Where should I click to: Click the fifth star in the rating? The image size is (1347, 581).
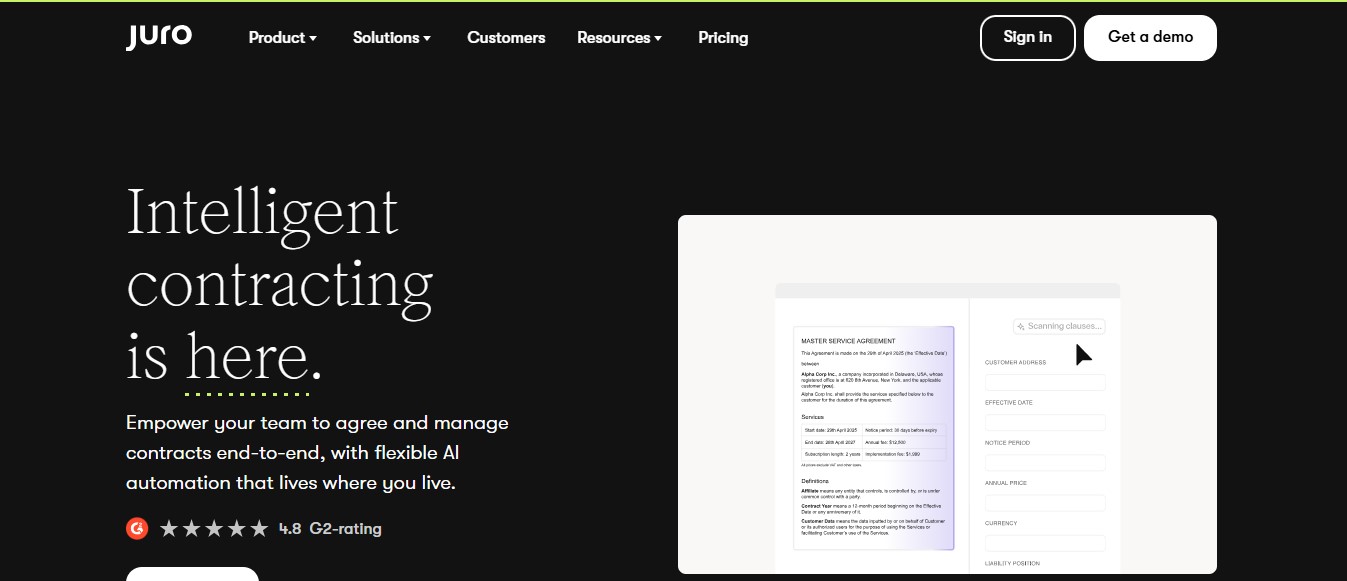259,528
